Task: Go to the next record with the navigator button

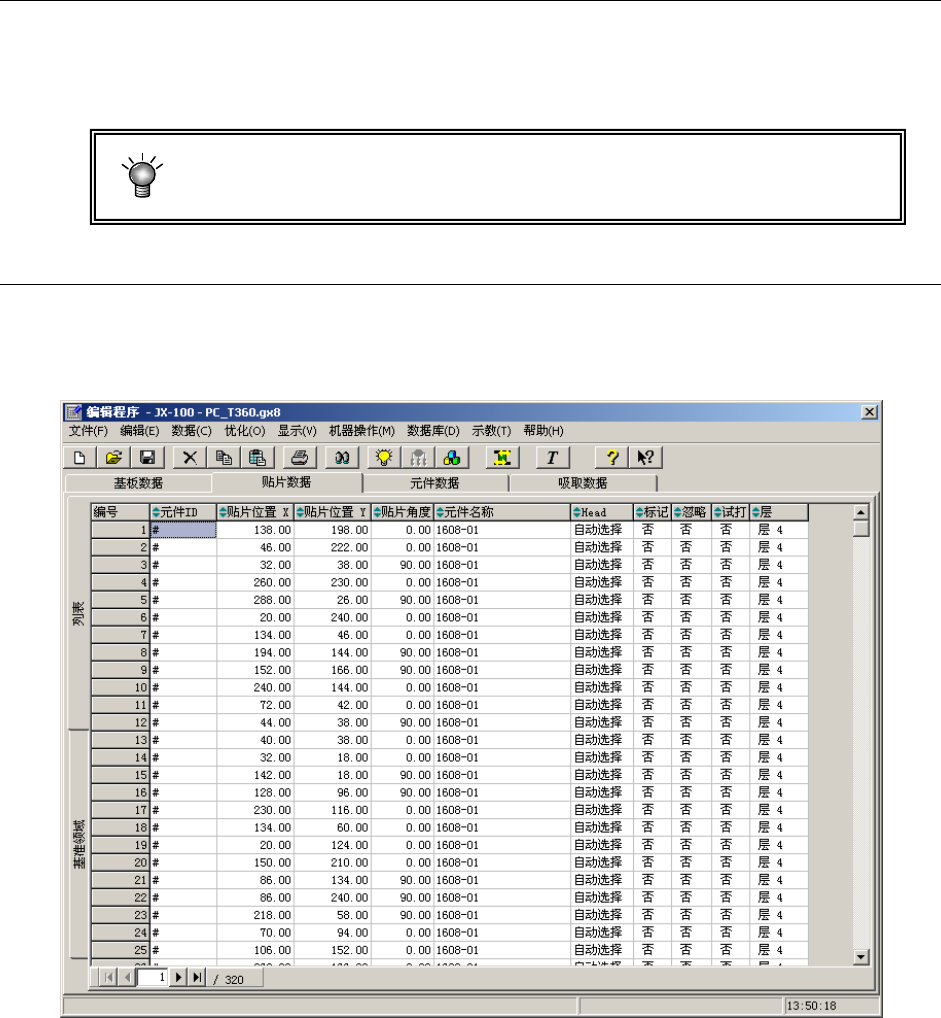Action: coord(179,977)
